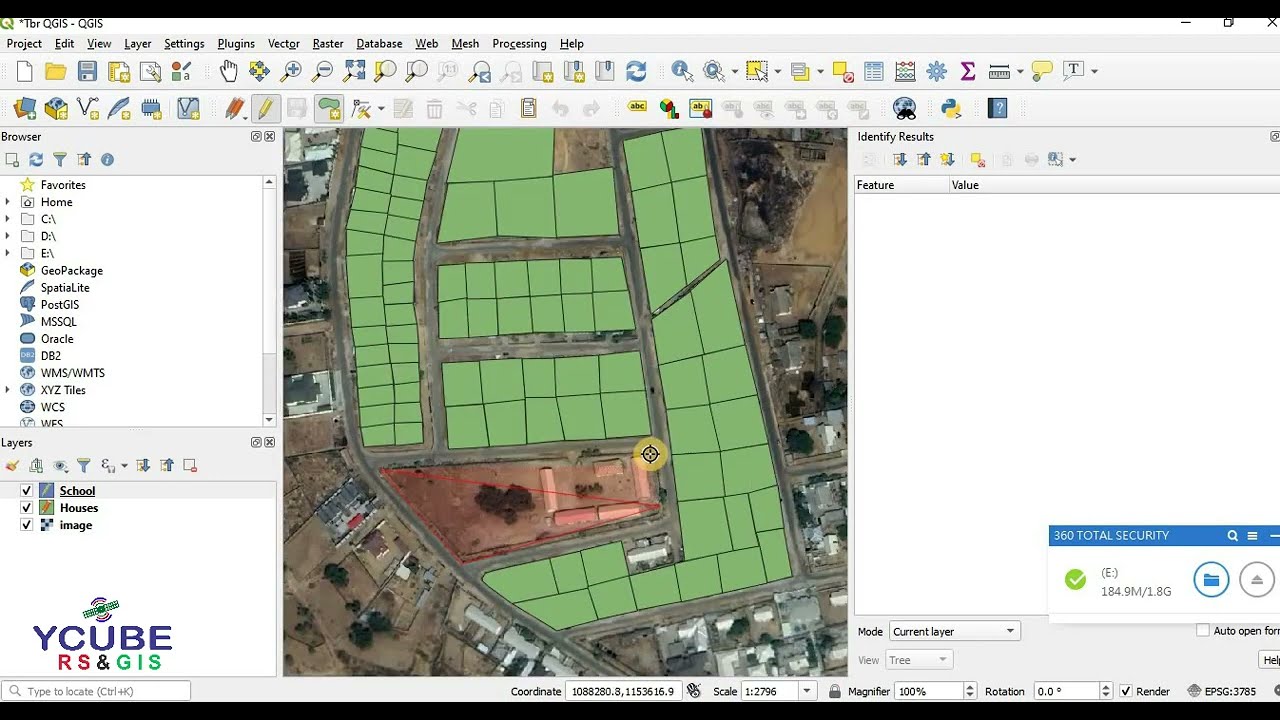Click the Browser panel vertical scrollbar
The image size is (1280, 720).
(269, 301)
